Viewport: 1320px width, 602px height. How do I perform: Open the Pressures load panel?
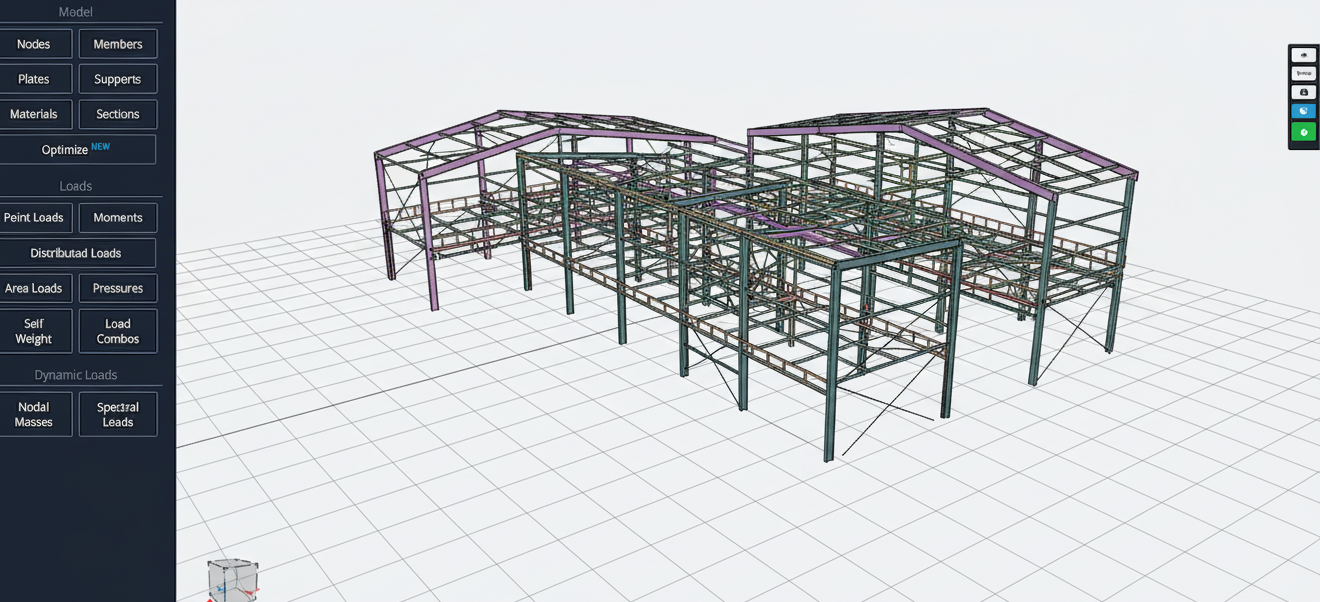118,288
